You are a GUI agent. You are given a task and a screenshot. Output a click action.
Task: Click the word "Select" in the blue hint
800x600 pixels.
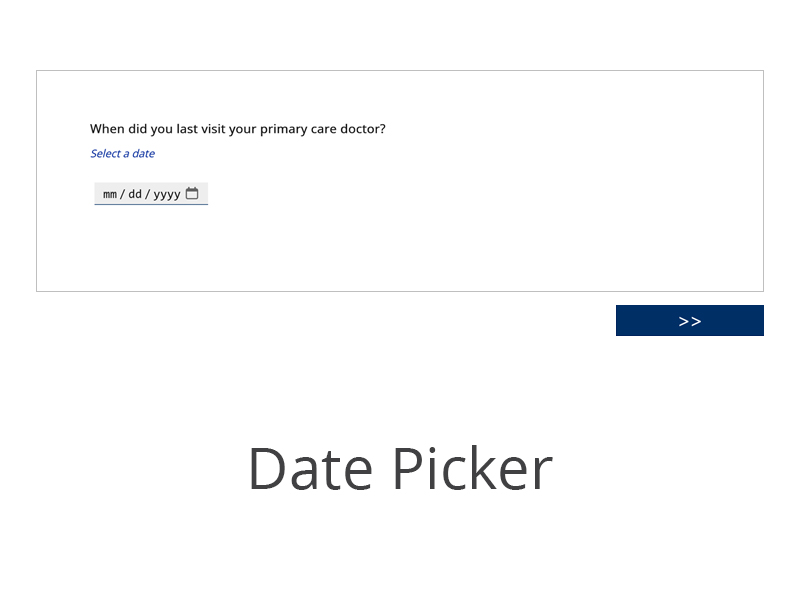(106, 154)
